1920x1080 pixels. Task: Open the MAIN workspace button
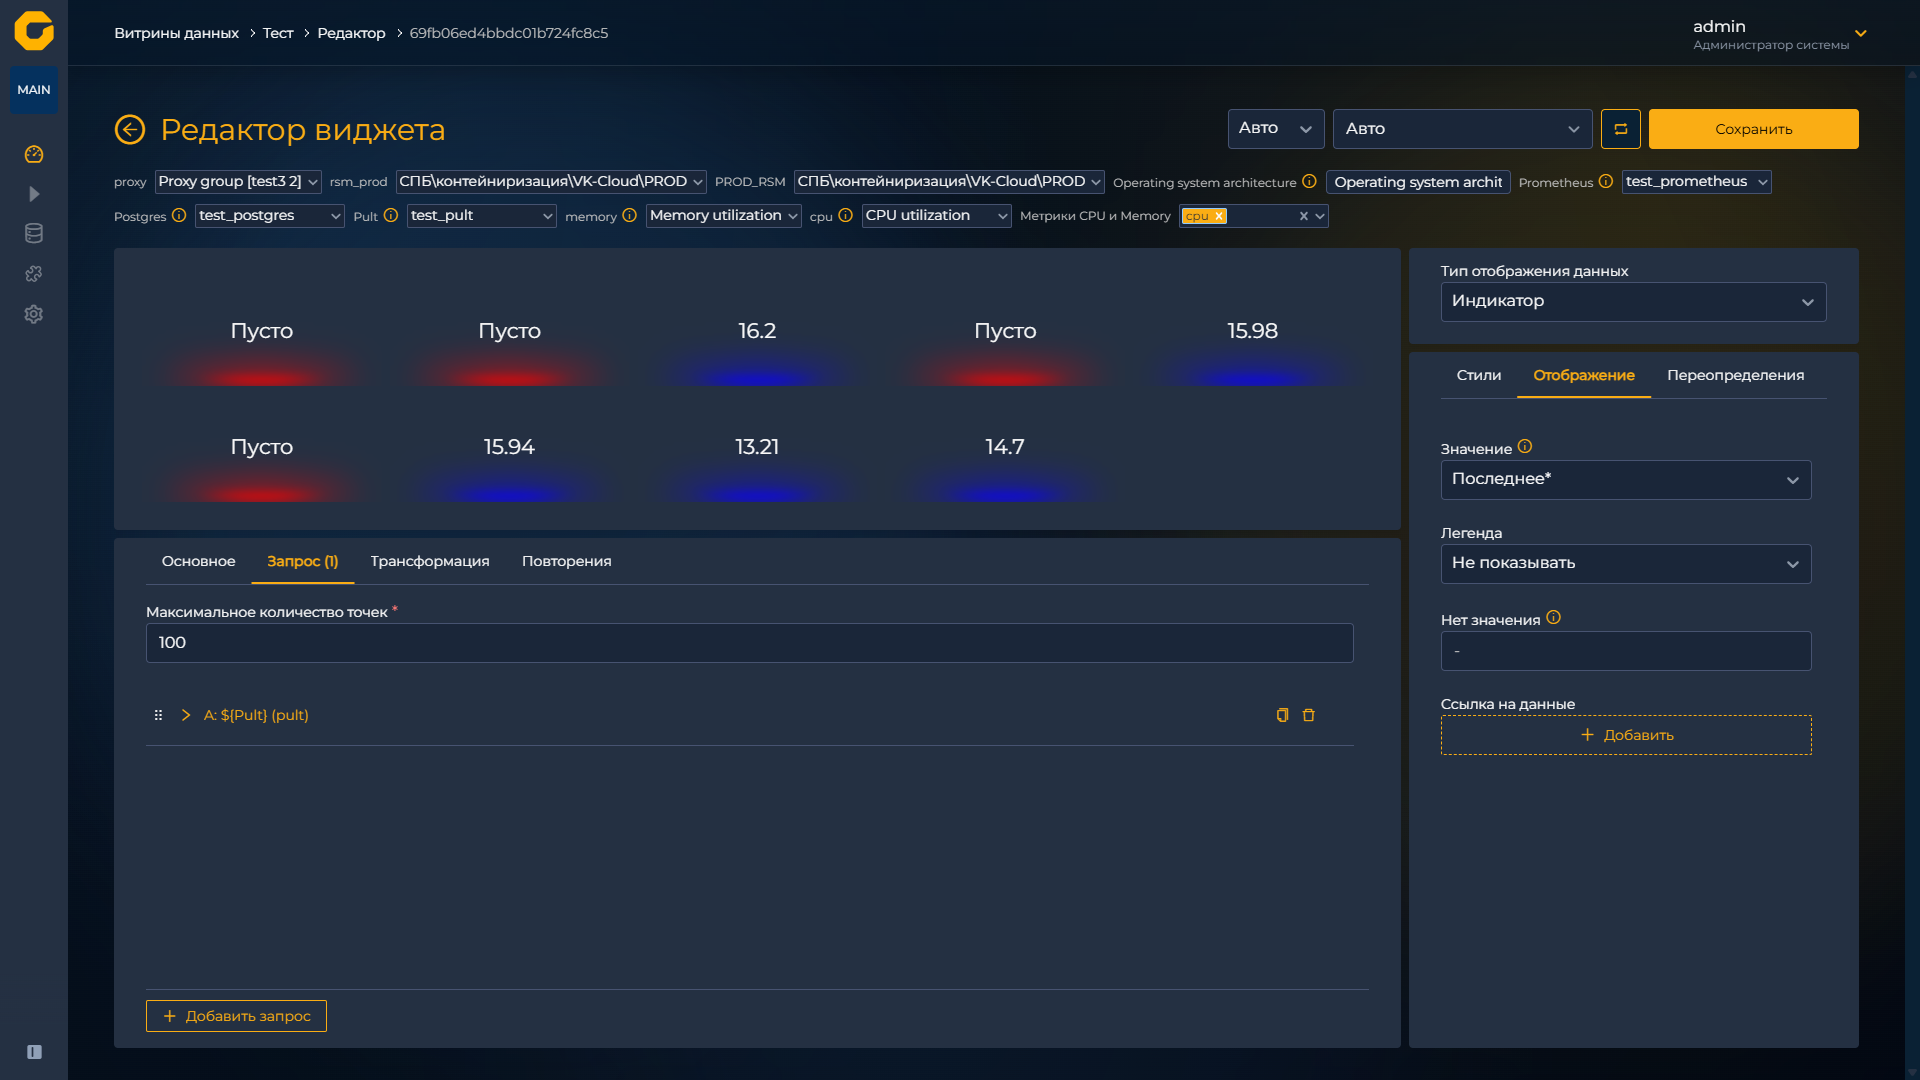(x=34, y=90)
